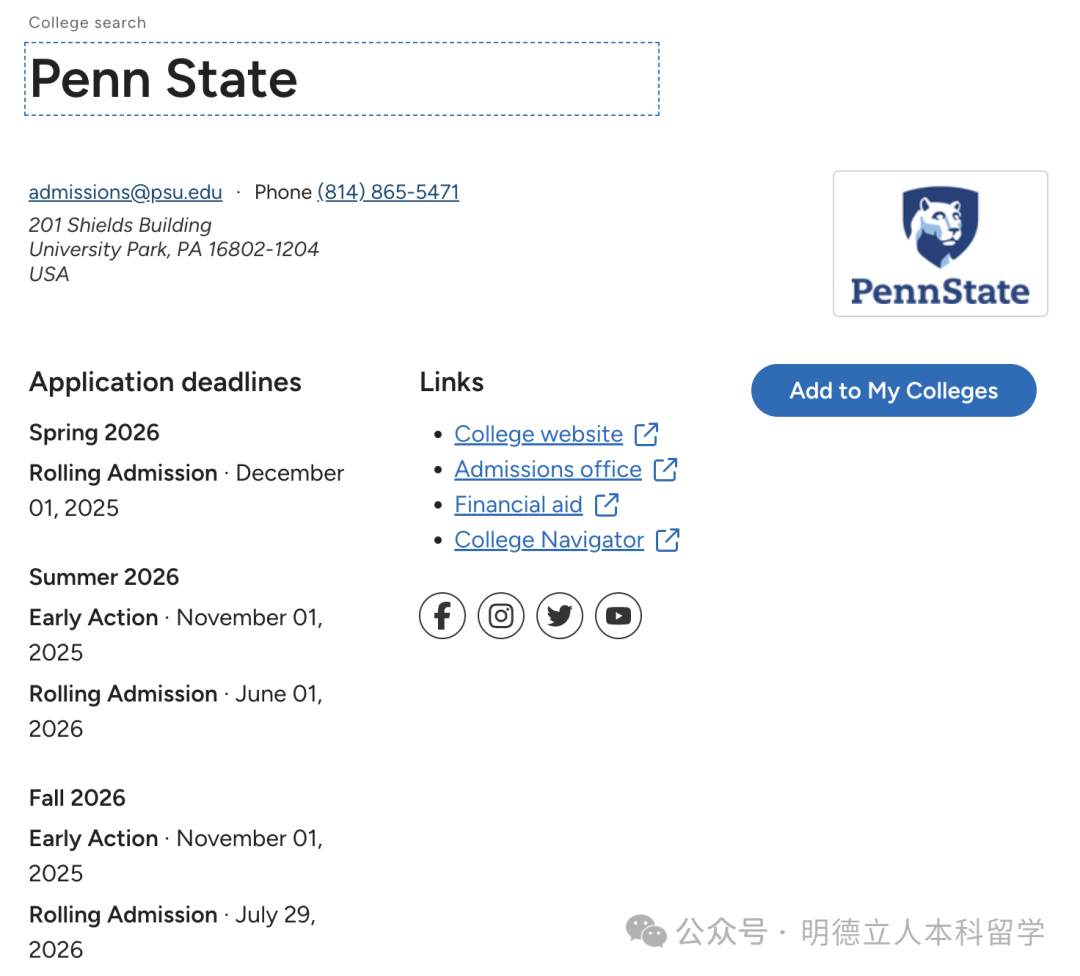The width and height of the screenshot is (1080, 976).
Task: Click the College search breadcrumb text
Action: [87, 22]
